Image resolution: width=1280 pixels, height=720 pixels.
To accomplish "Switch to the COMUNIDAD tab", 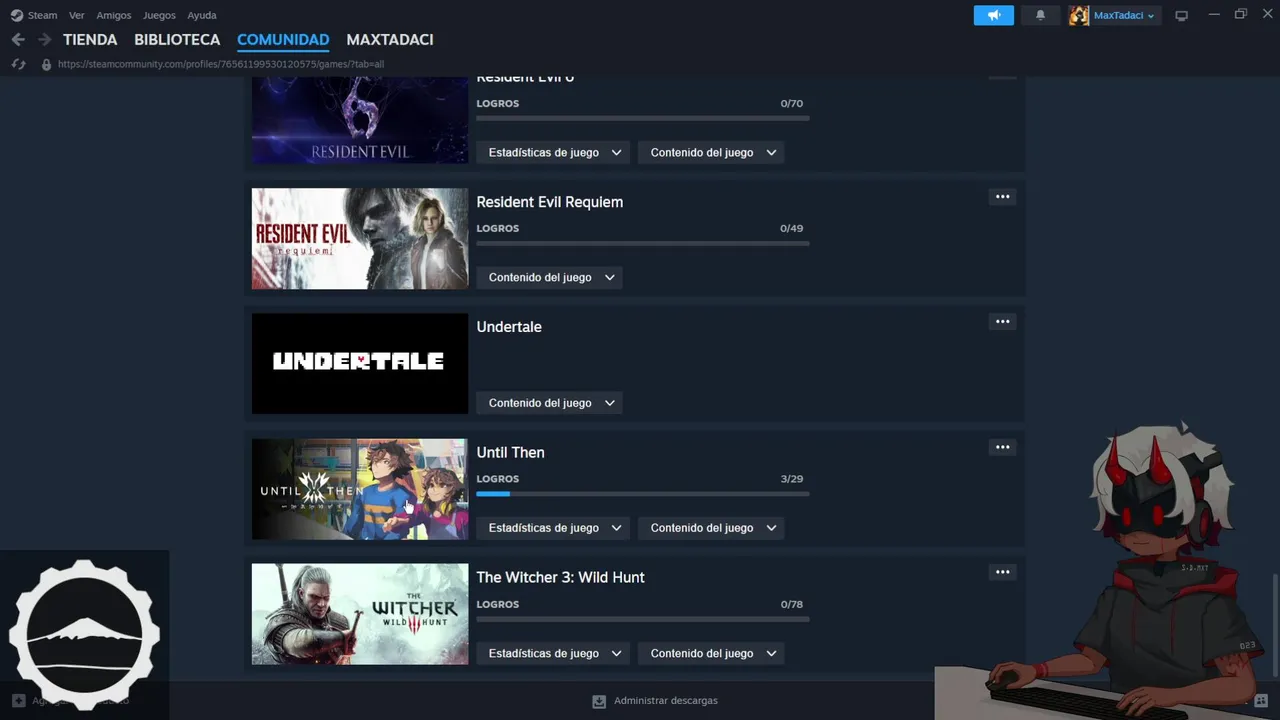I will click(x=283, y=40).
